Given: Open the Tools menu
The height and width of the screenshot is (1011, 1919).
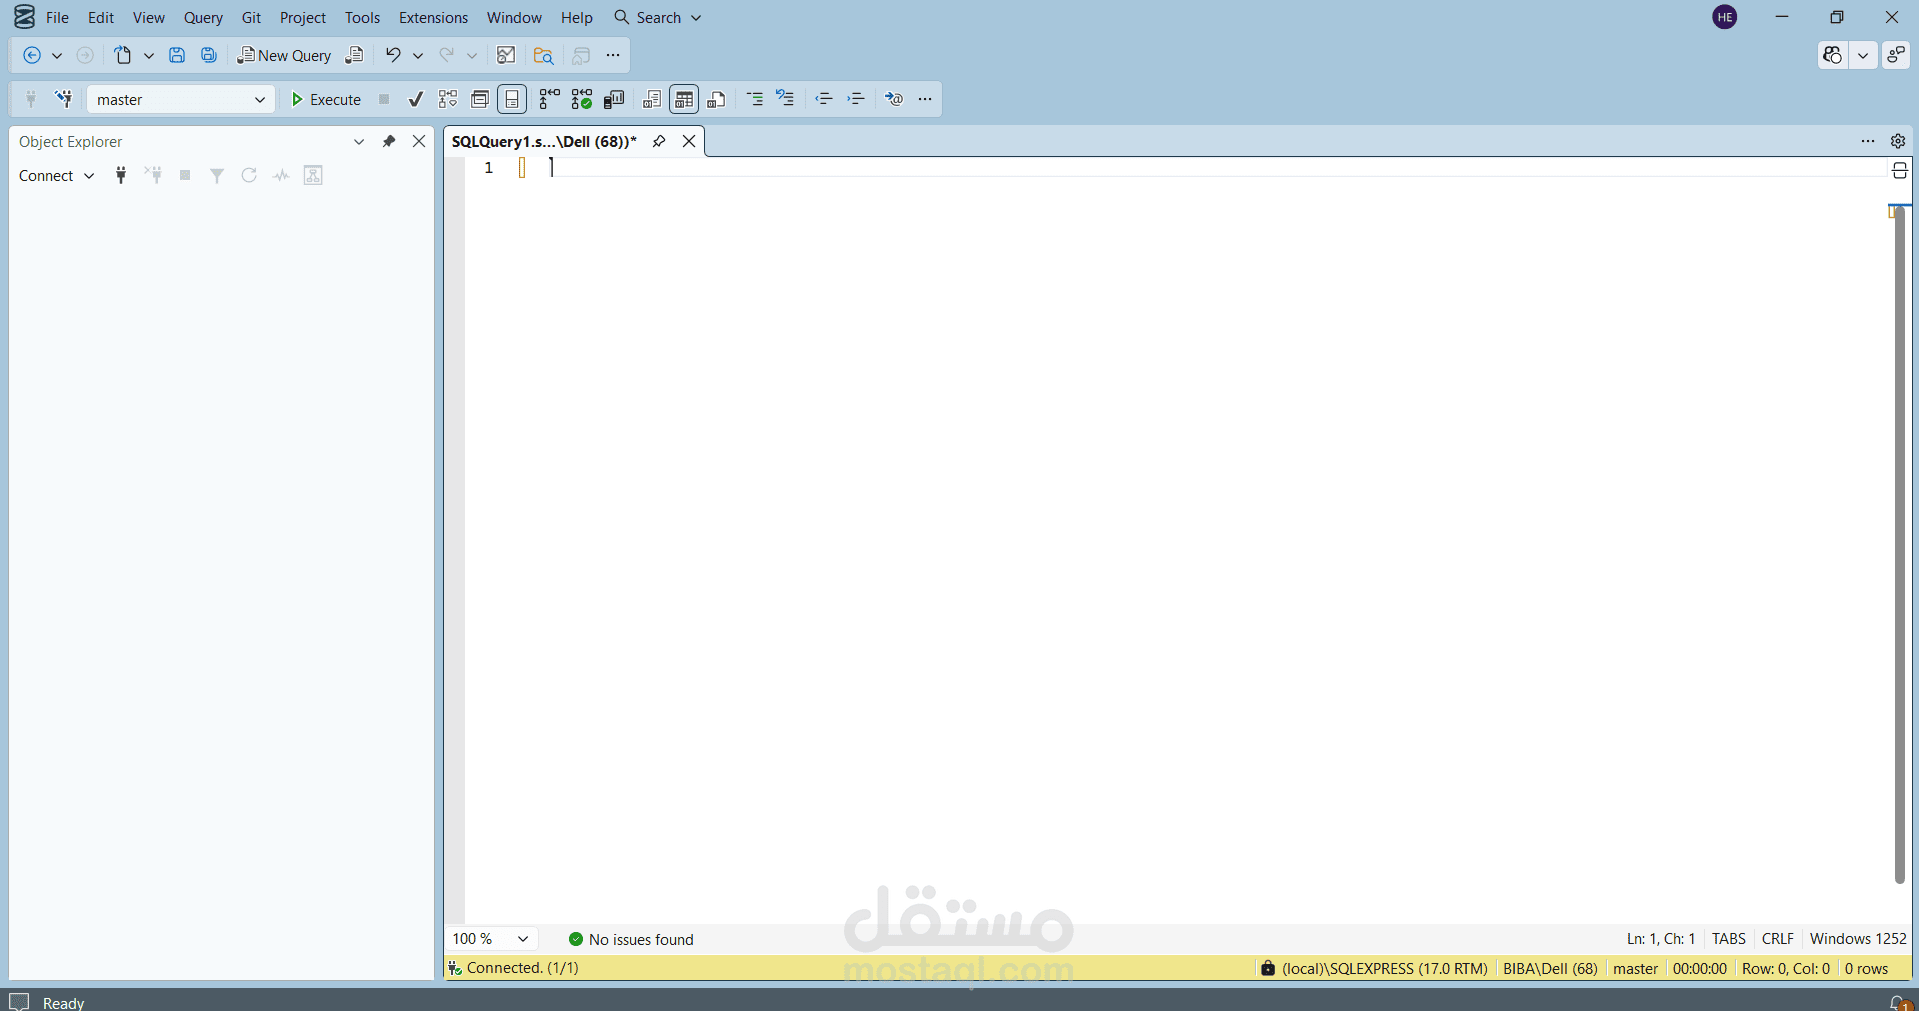Looking at the screenshot, I should coord(362,17).
